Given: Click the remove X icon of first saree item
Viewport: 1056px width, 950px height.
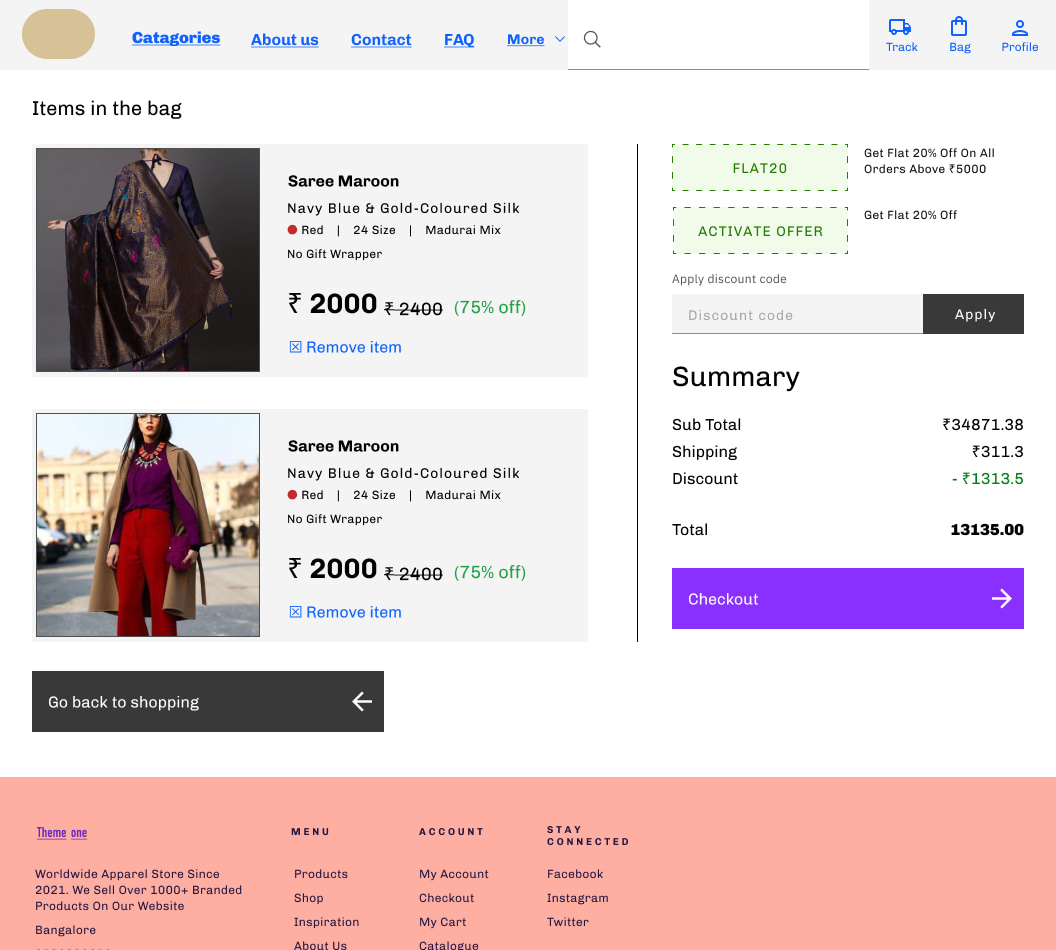Looking at the screenshot, I should pos(295,347).
